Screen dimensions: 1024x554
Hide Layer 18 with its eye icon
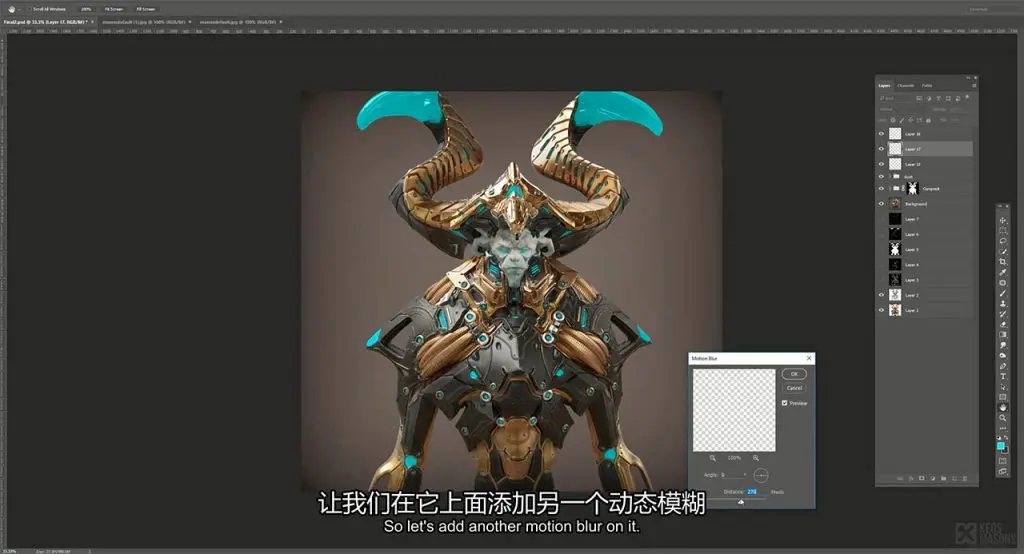coord(881,134)
